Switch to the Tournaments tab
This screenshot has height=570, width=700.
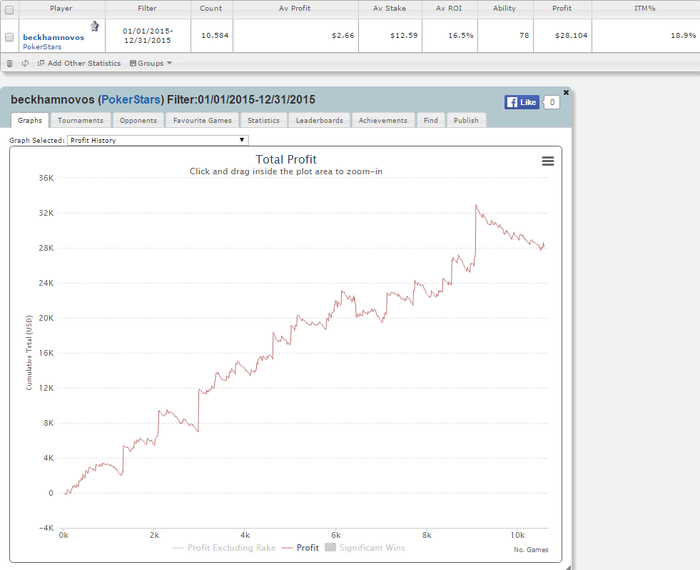click(80, 120)
